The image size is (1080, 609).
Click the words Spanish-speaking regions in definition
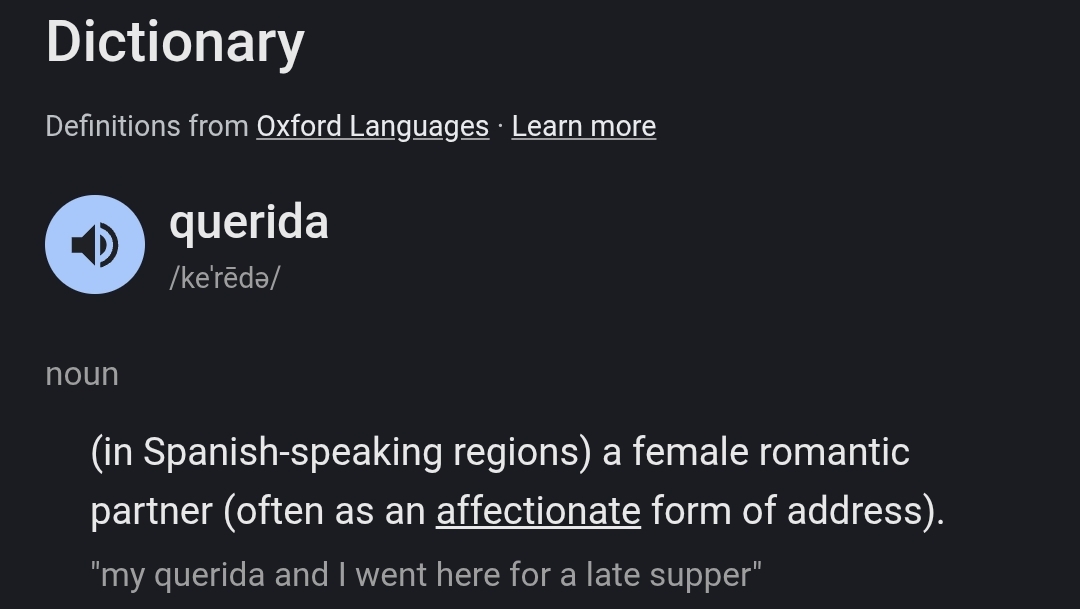pos(360,452)
